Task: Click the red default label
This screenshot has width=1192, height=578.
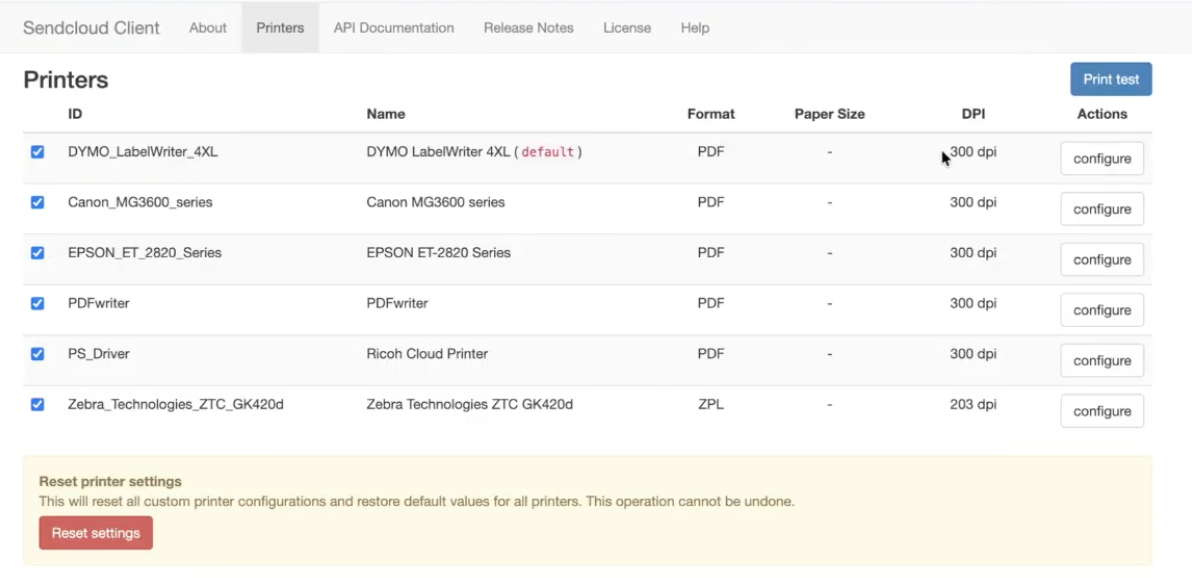Action: tap(547, 152)
